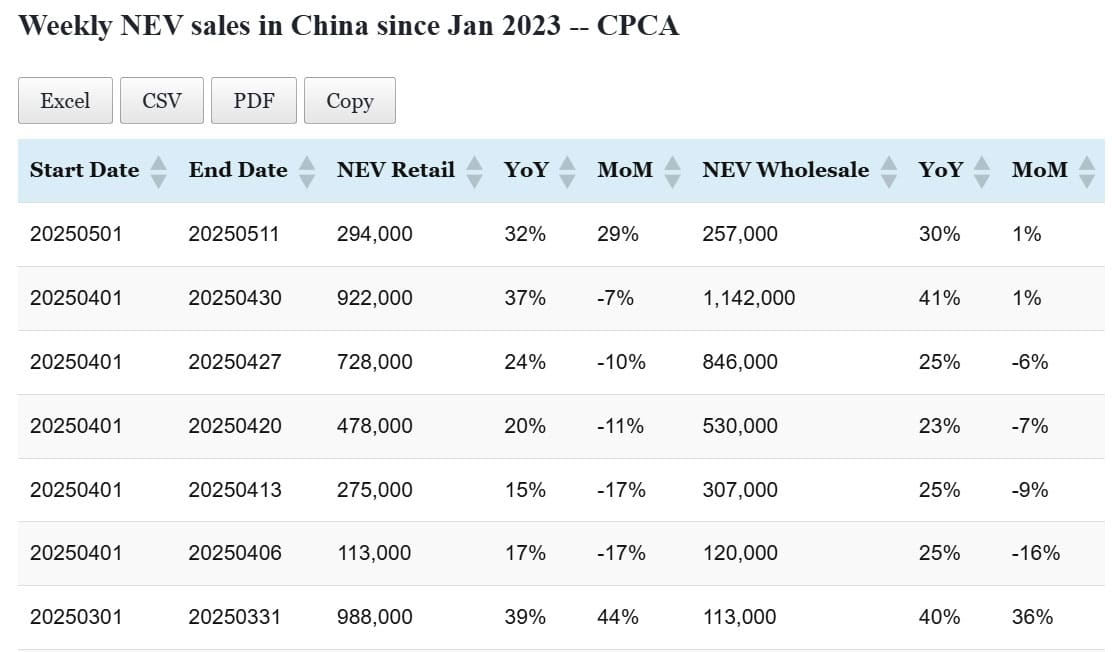Click sort arrows next to first MoM
This screenshot has width=1112, height=652.
pos(673,171)
